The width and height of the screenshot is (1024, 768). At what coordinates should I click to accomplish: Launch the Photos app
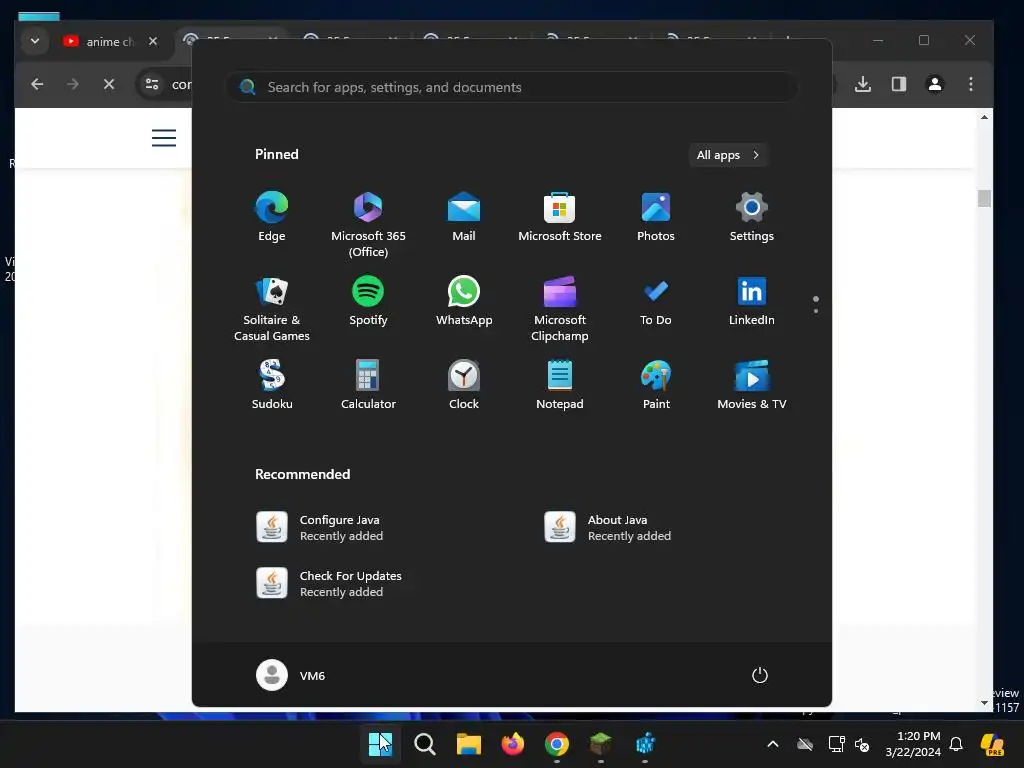point(656,216)
